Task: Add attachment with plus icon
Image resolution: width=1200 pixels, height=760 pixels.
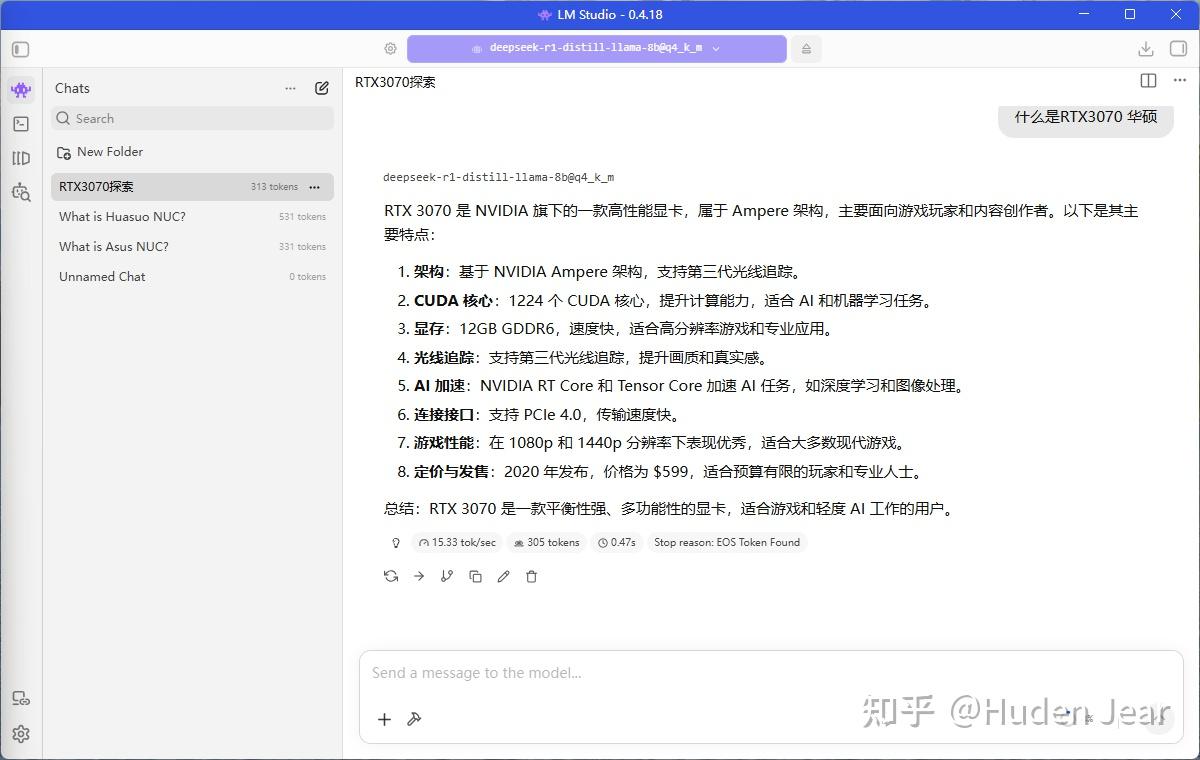Action: pos(384,719)
